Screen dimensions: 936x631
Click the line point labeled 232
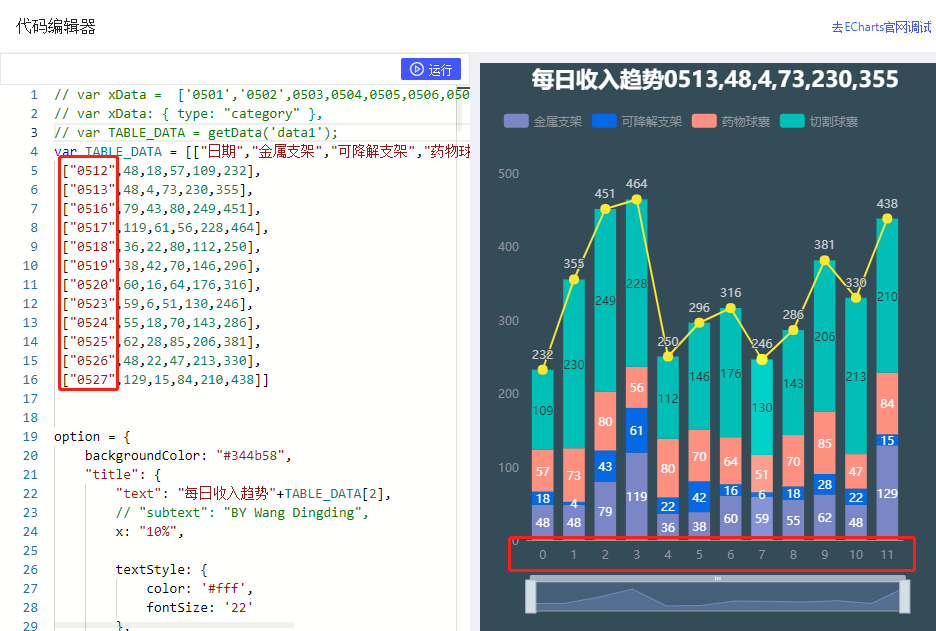(x=542, y=370)
